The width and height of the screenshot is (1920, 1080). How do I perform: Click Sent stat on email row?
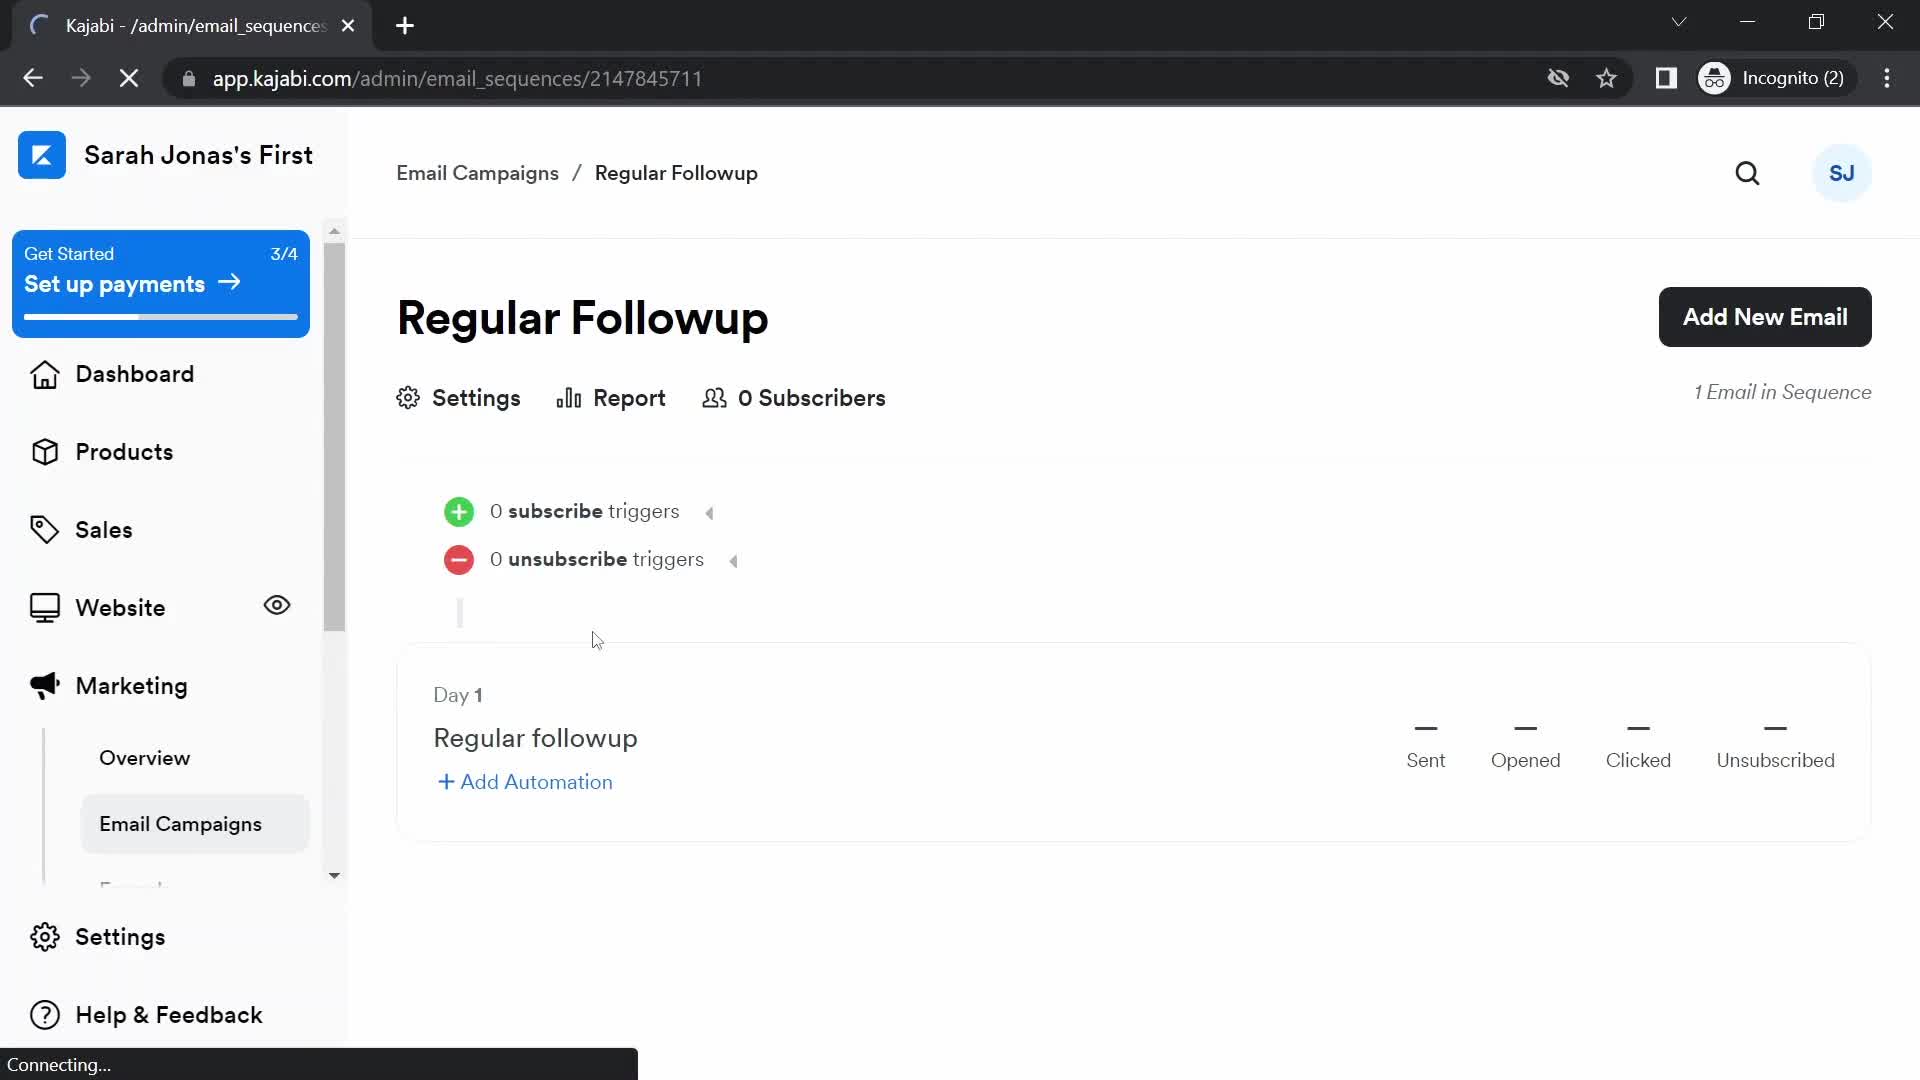coord(1425,746)
